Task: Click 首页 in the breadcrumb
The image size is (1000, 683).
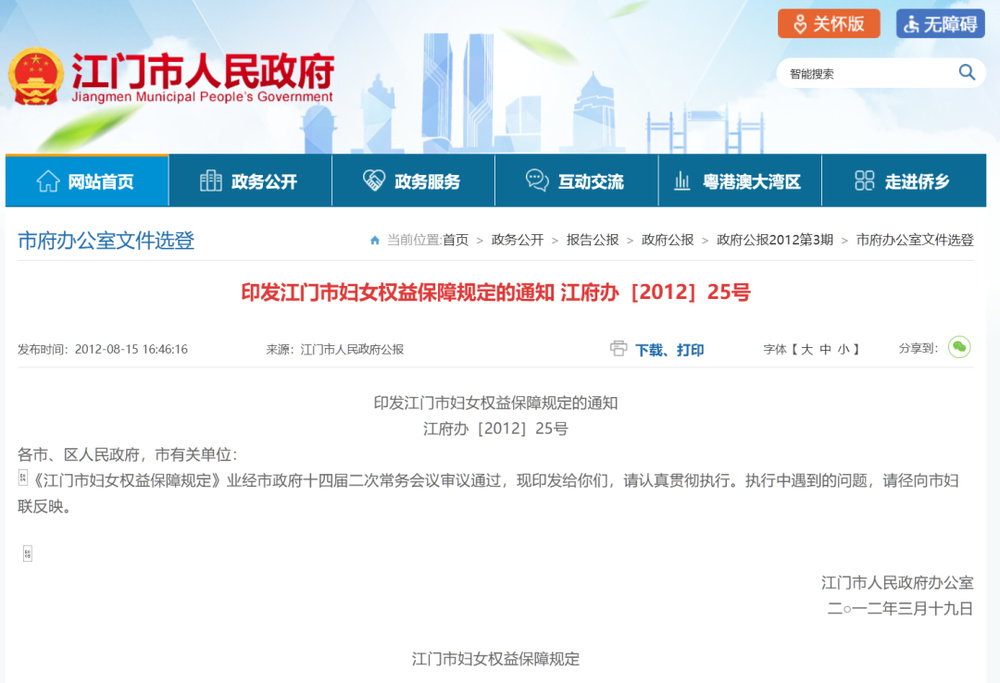Action: (x=455, y=240)
